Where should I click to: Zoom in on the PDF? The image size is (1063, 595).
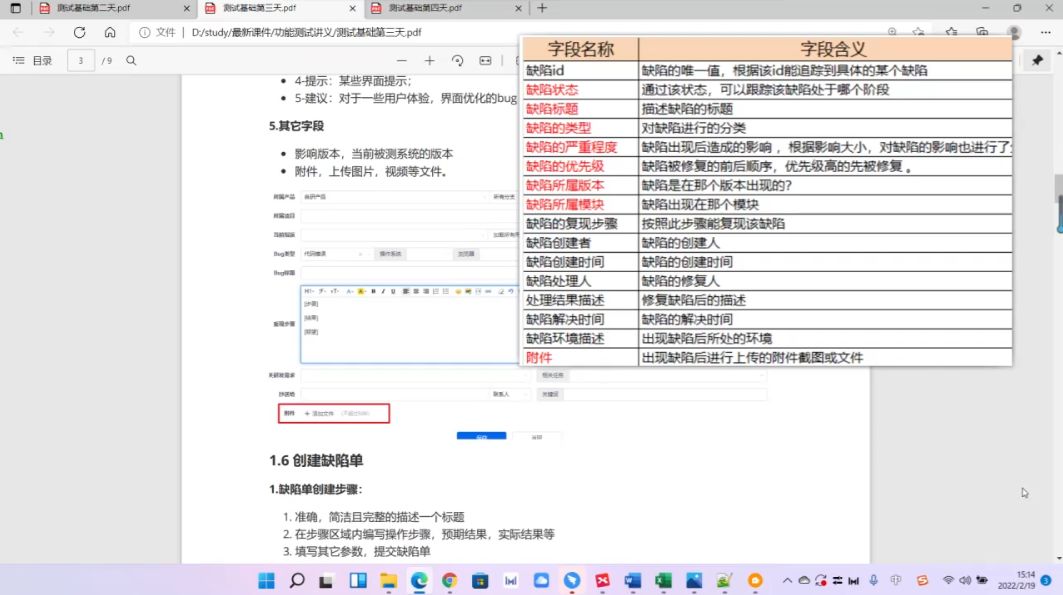(x=431, y=59)
